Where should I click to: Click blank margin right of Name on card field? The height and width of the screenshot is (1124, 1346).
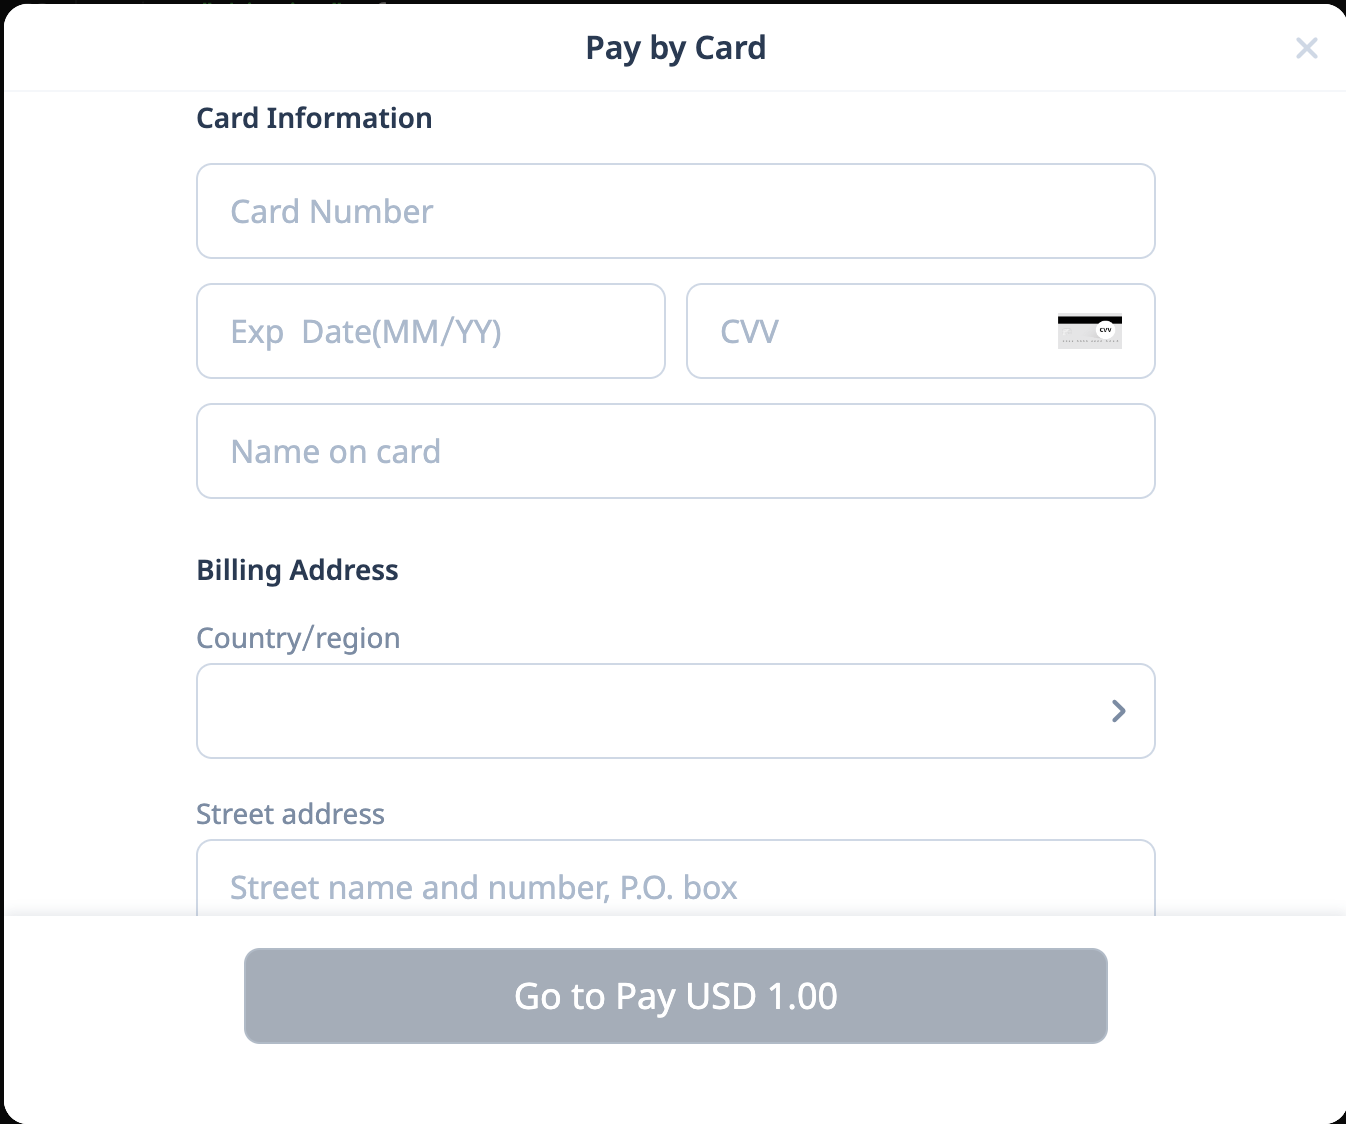[1250, 451]
